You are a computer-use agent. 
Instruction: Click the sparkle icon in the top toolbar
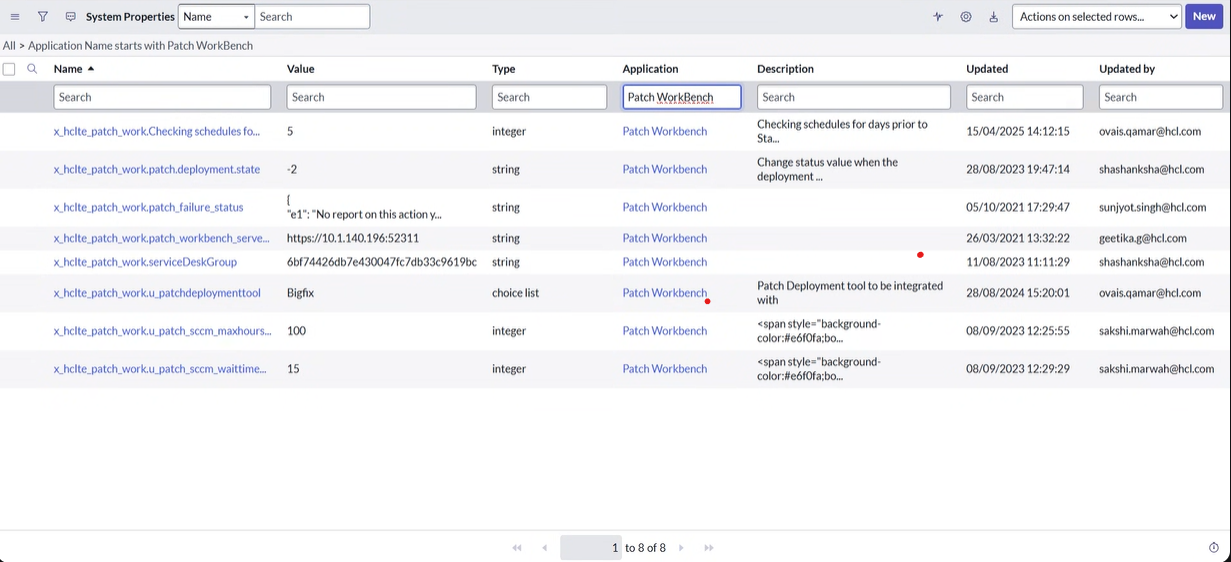(x=938, y=17)
